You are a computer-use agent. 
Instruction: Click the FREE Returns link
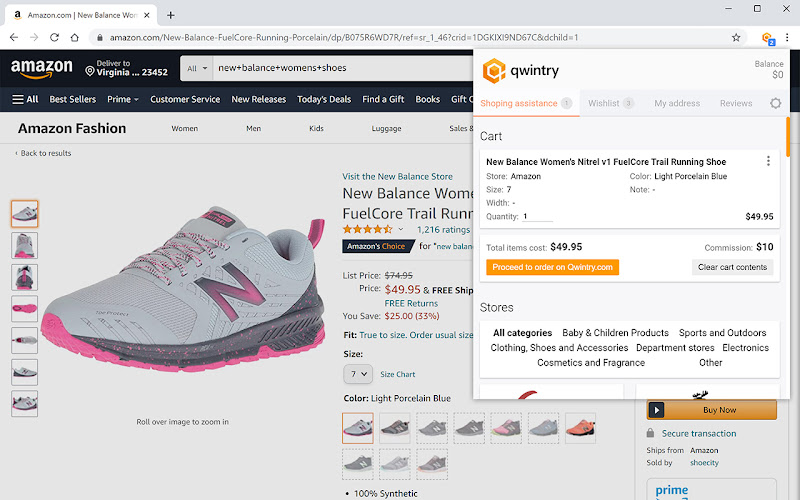click(x=411, y=303)
